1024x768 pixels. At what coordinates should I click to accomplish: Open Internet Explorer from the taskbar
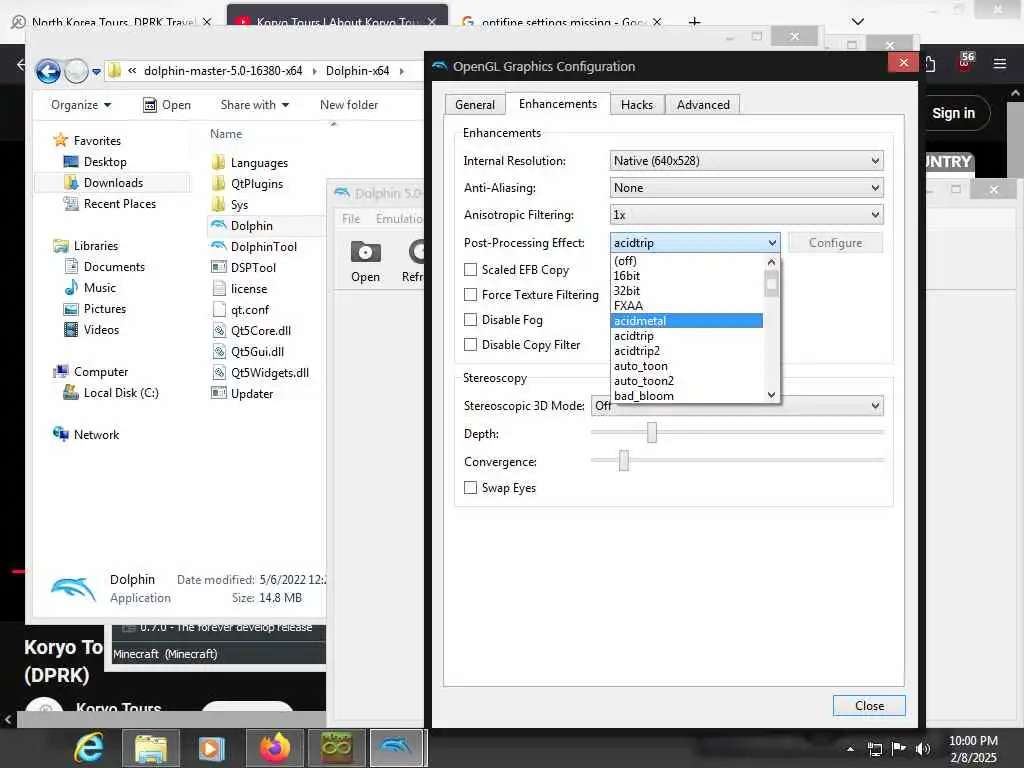[x=89, y=748]
